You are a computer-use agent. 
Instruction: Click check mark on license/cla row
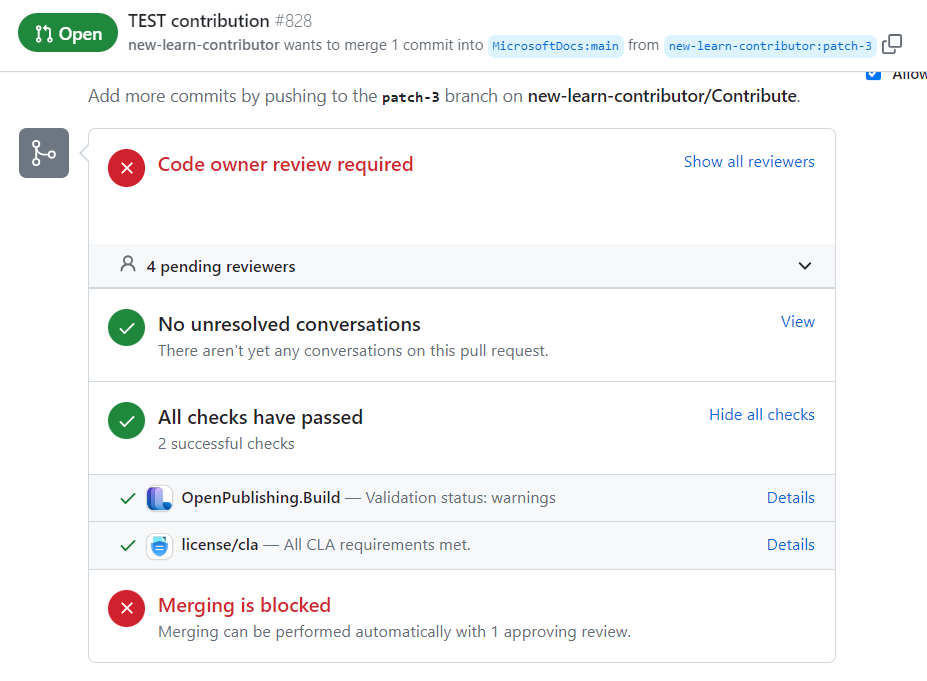(x=128, y=546)
